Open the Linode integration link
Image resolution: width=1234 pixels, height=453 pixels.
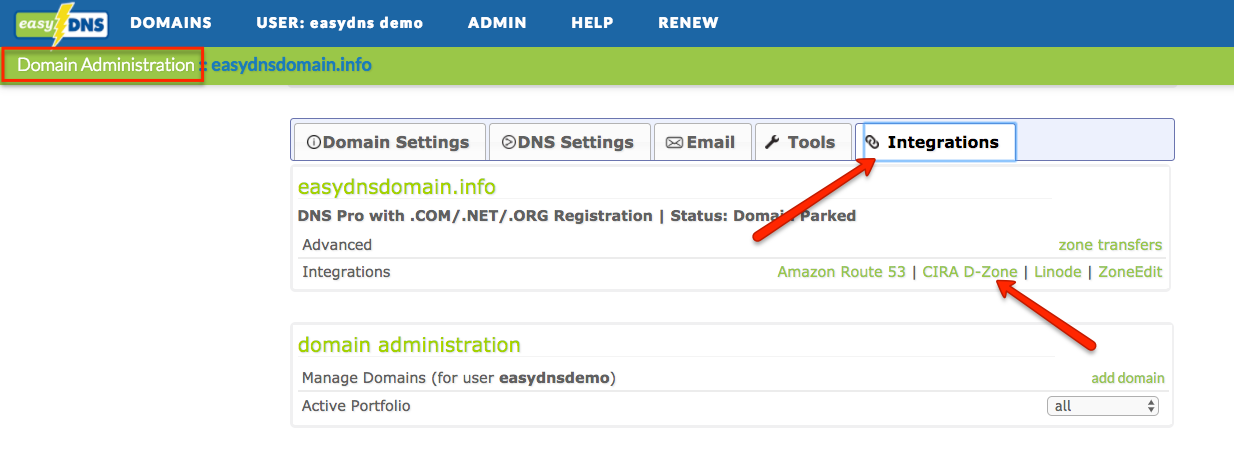1057,272
